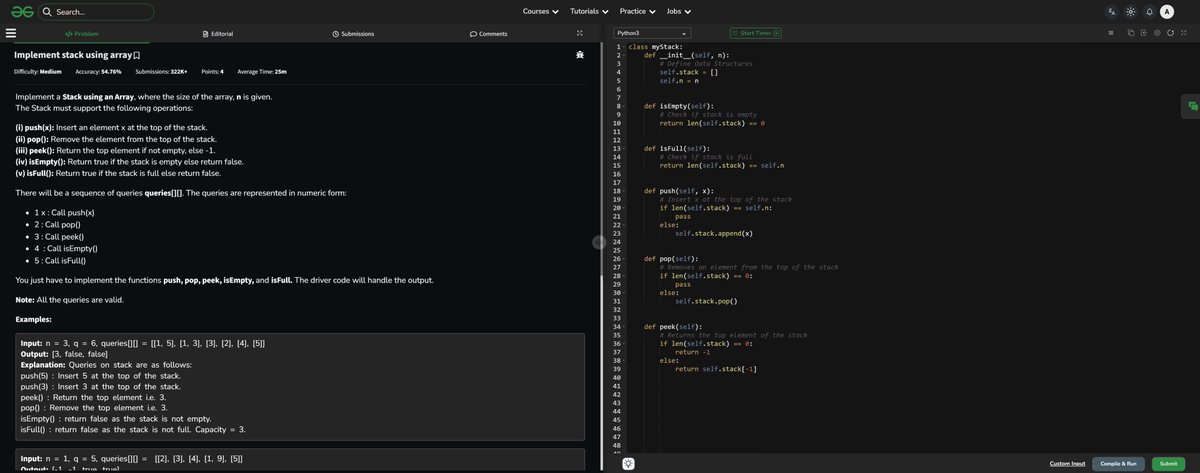
Task: Toggle the Start Timer control
Action: click(756, 33)
